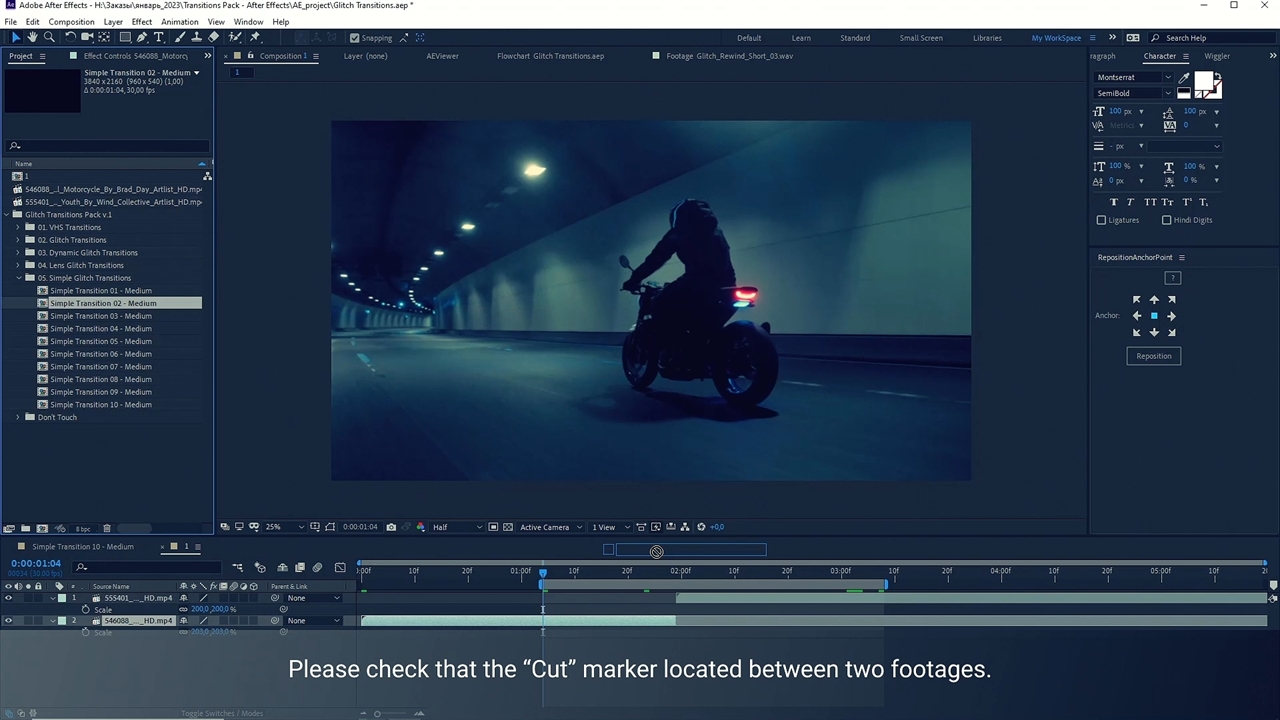Screen dimensions: 1280x720
Task: Switch to the Small Screen workspace
Action: pos(920,38)
